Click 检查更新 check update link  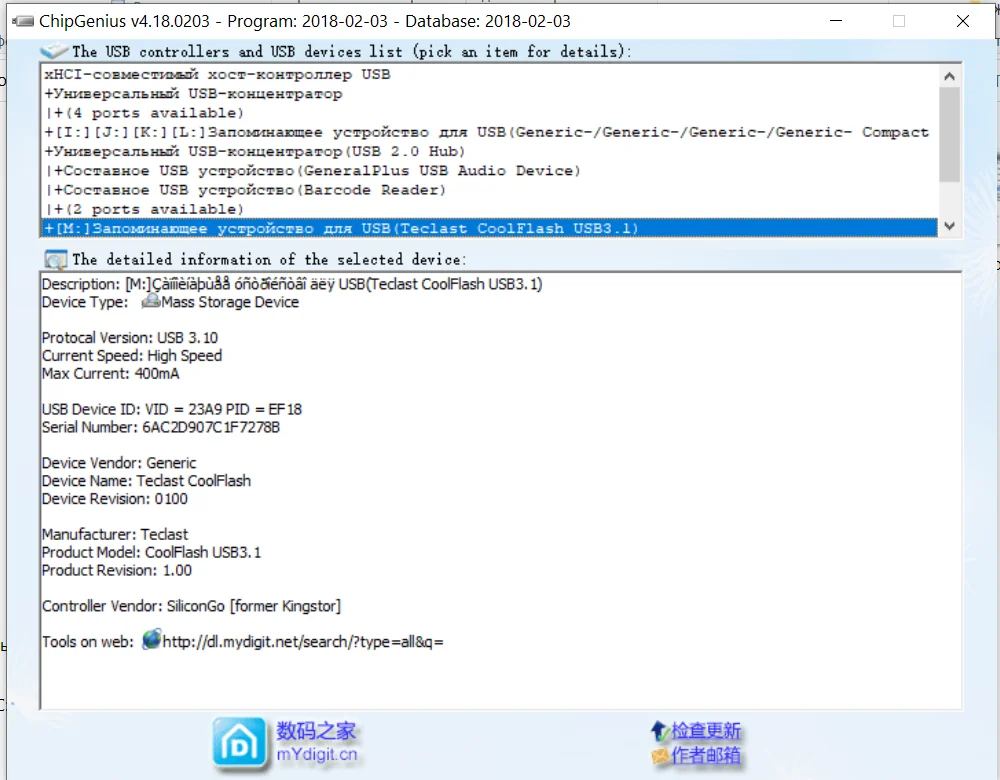tap(706, 731)
